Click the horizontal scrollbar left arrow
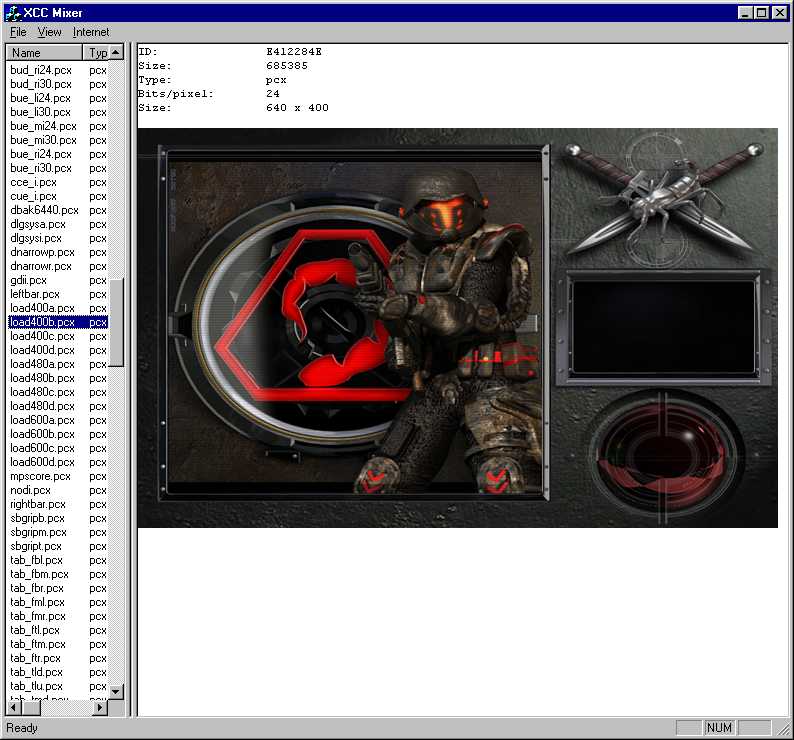Screen dimensions: 794x740 pyautogui.click(x=13, y=707)
